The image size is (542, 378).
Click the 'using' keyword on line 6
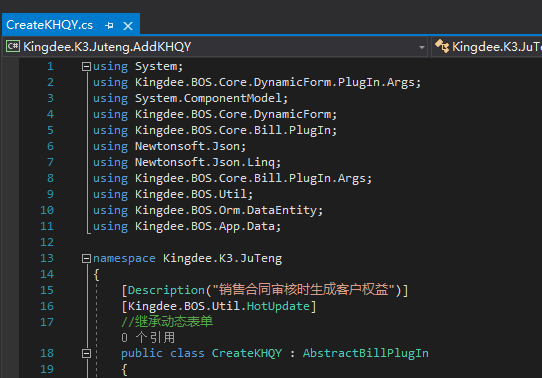click(x=110, y=147)
